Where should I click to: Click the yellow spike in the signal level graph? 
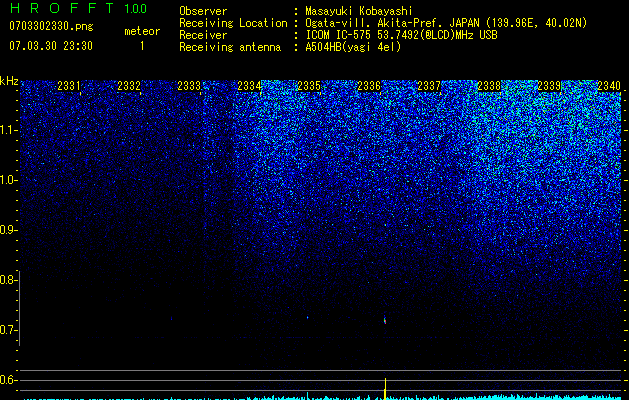pyautogui.click(x=386, y=388)
